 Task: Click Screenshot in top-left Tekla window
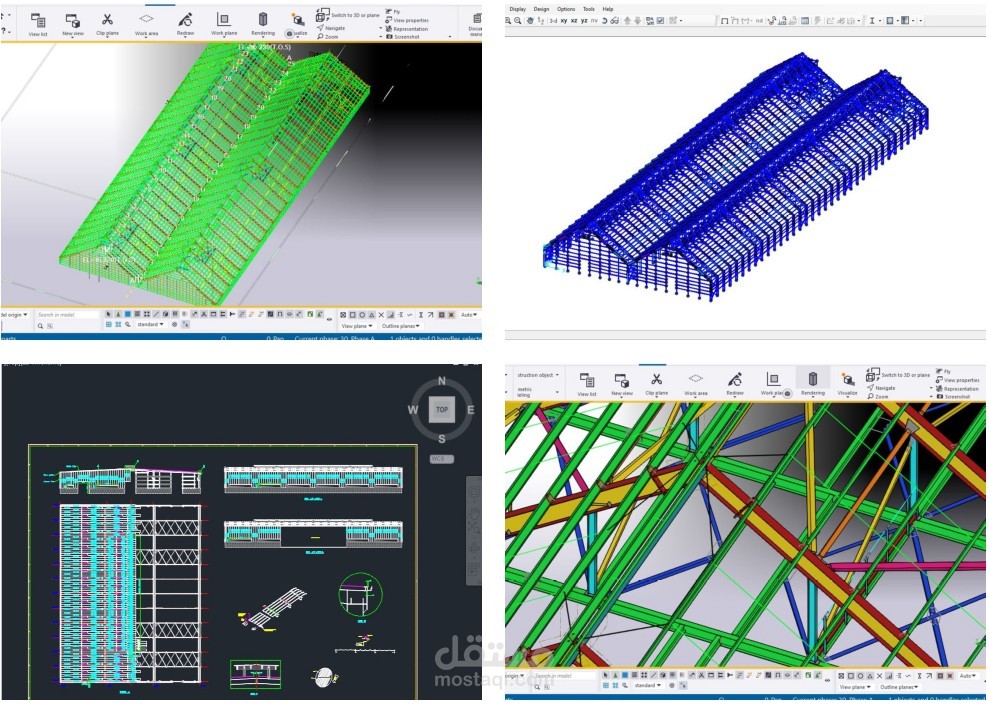click(x=403, y=37)
